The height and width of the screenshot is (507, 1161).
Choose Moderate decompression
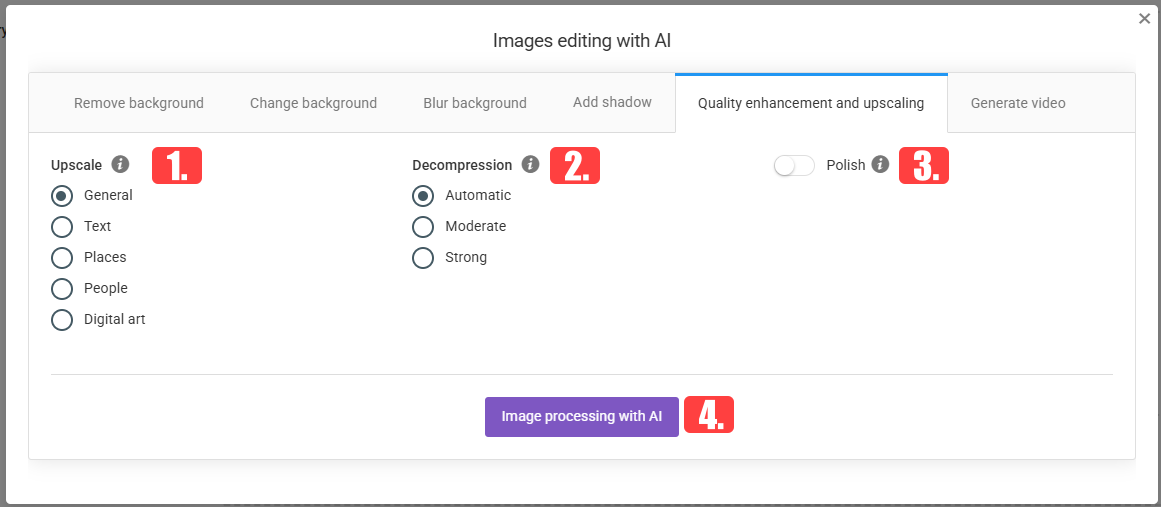423,226
